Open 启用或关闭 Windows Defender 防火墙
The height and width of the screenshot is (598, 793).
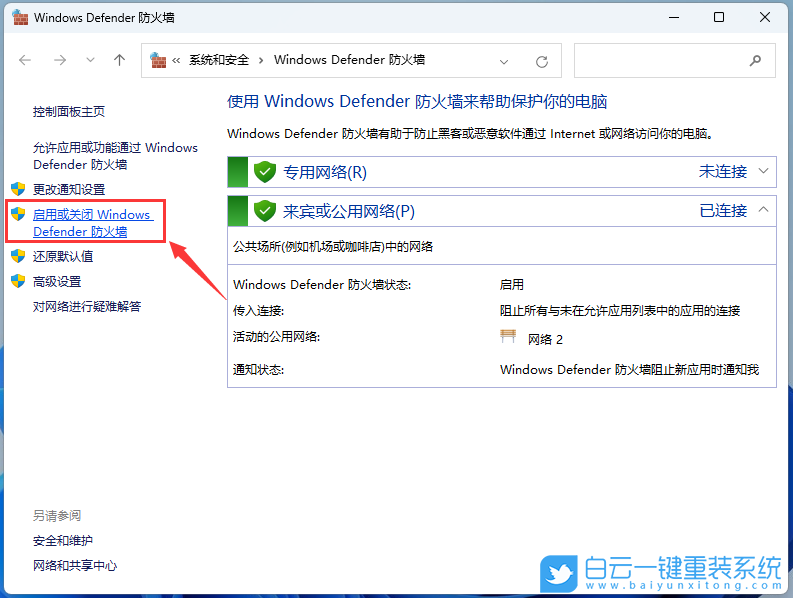click(93, 223)
